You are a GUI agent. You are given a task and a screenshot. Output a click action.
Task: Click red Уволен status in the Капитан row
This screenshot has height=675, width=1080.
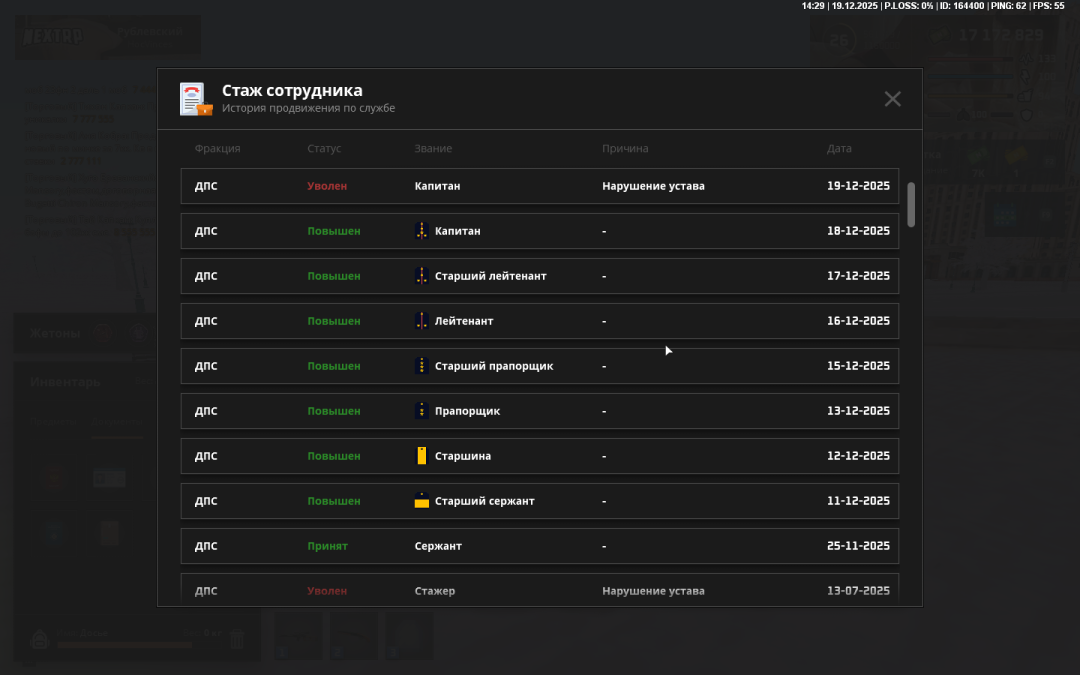(x=327, y=186)
